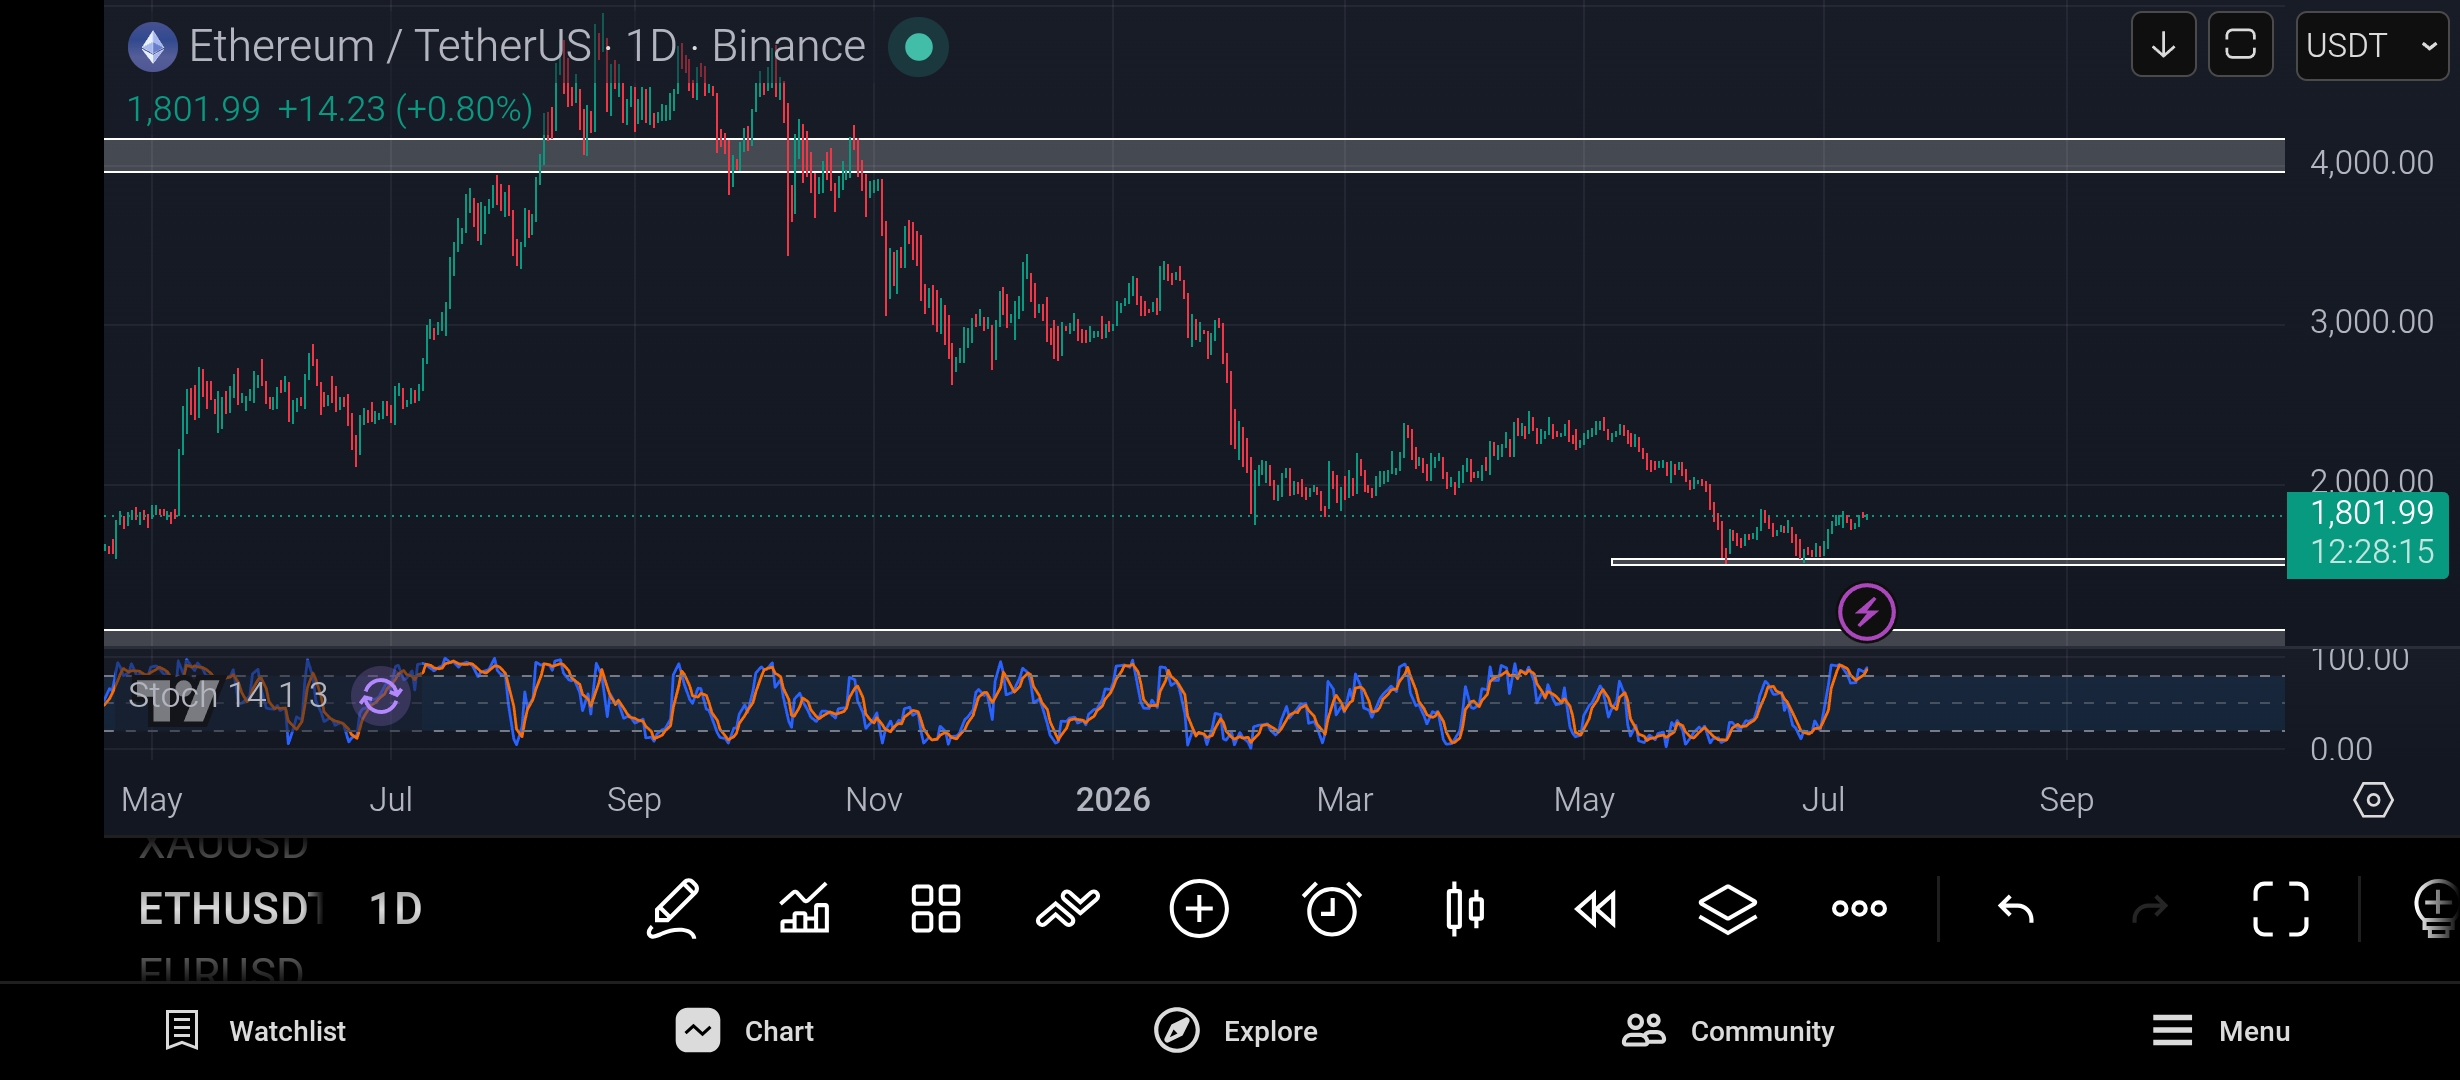Open the Community section
This screenshot has height=1080, width=2460.
[x=1728, y=1031]
